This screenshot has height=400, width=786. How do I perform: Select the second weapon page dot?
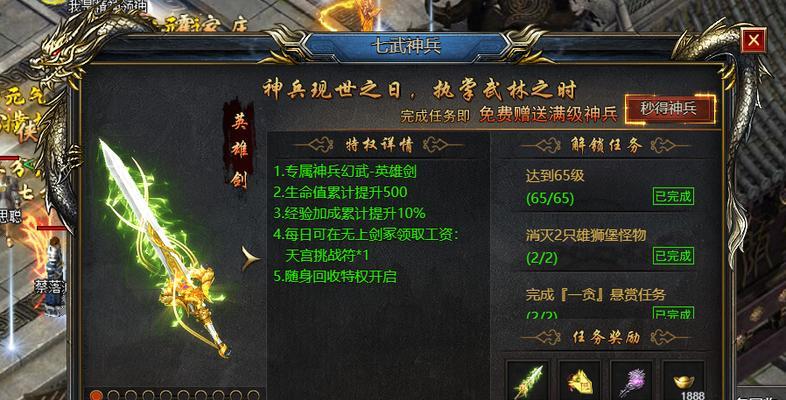pos(113,395)
